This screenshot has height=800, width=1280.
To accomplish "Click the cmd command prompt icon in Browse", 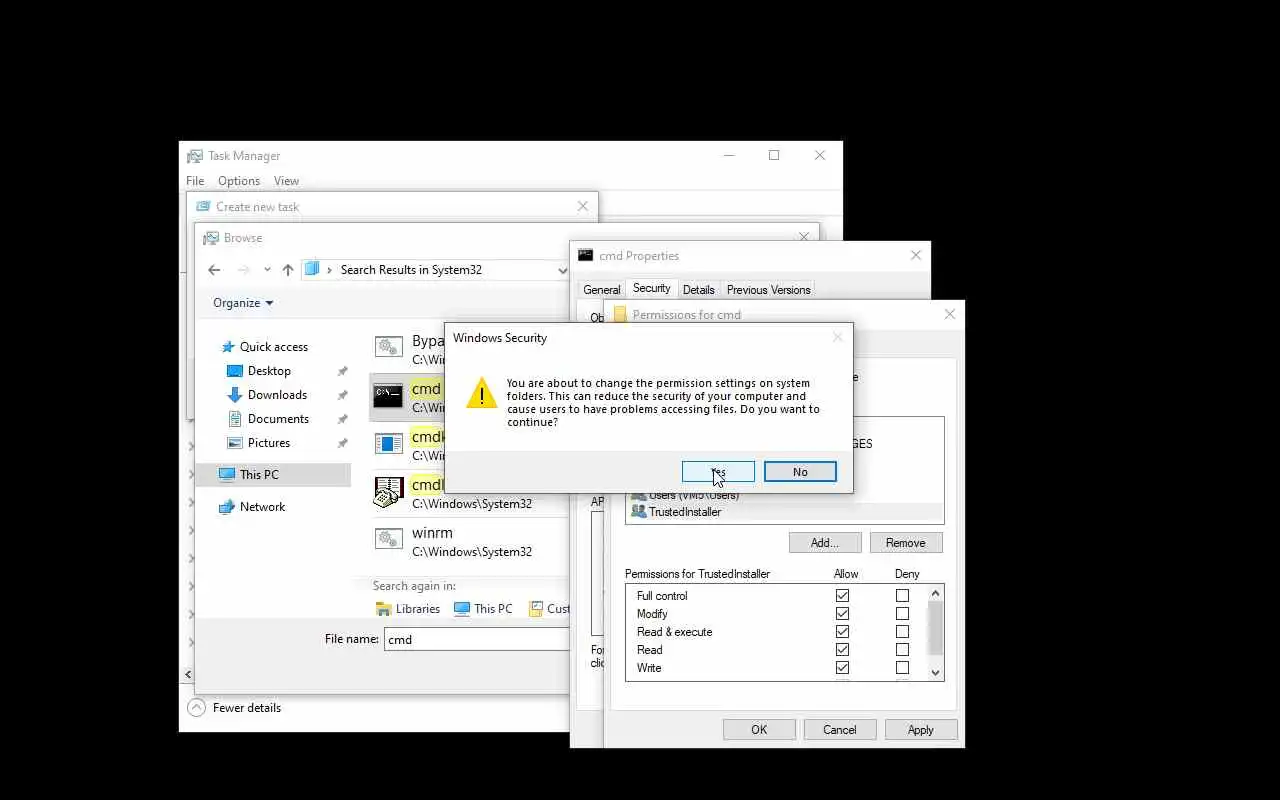I will pos(388,395).
